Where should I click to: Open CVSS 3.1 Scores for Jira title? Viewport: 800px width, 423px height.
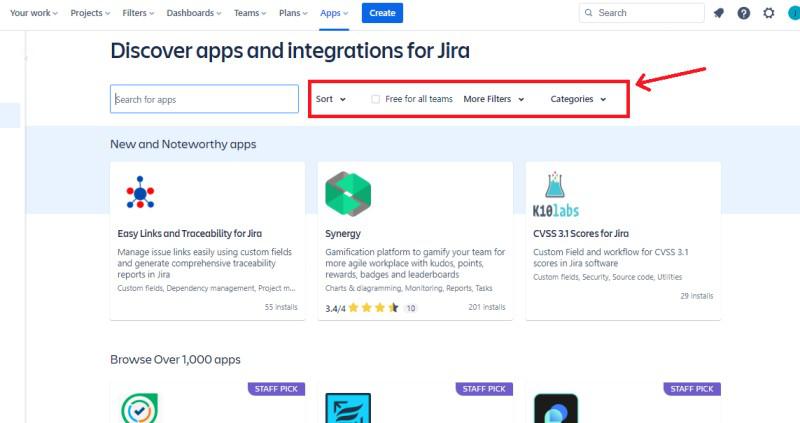[x=581, y=233]
